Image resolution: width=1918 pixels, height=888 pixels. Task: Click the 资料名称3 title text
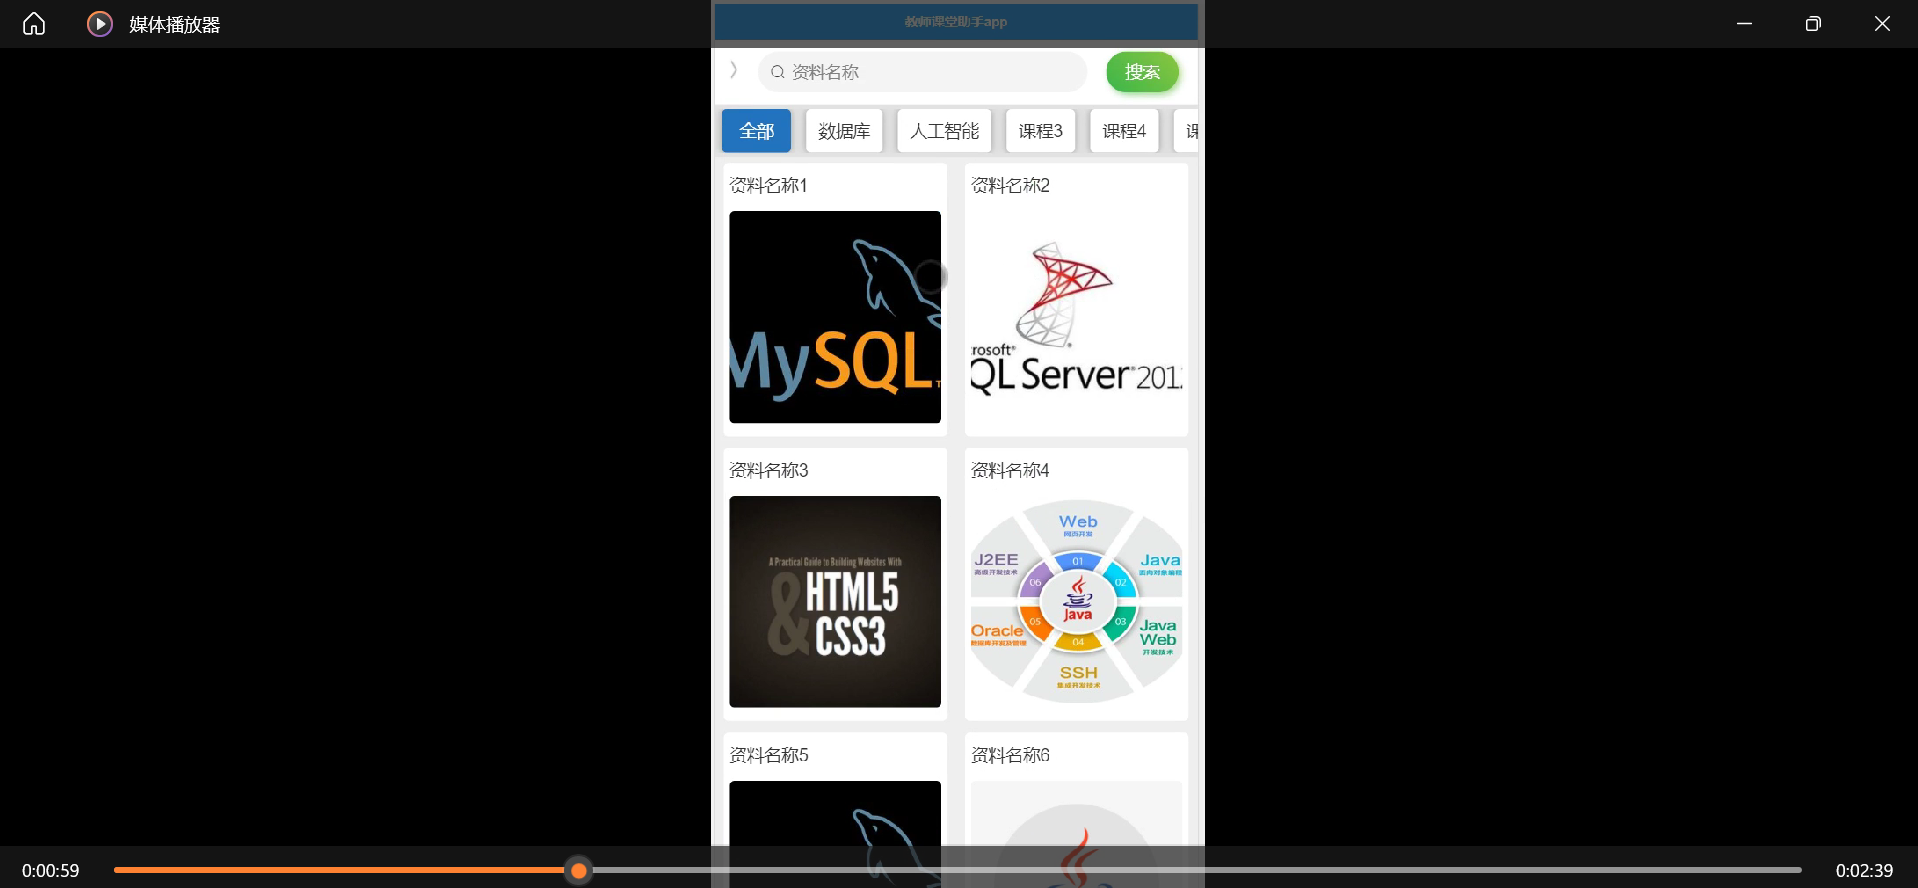click(x=768, y=470)
